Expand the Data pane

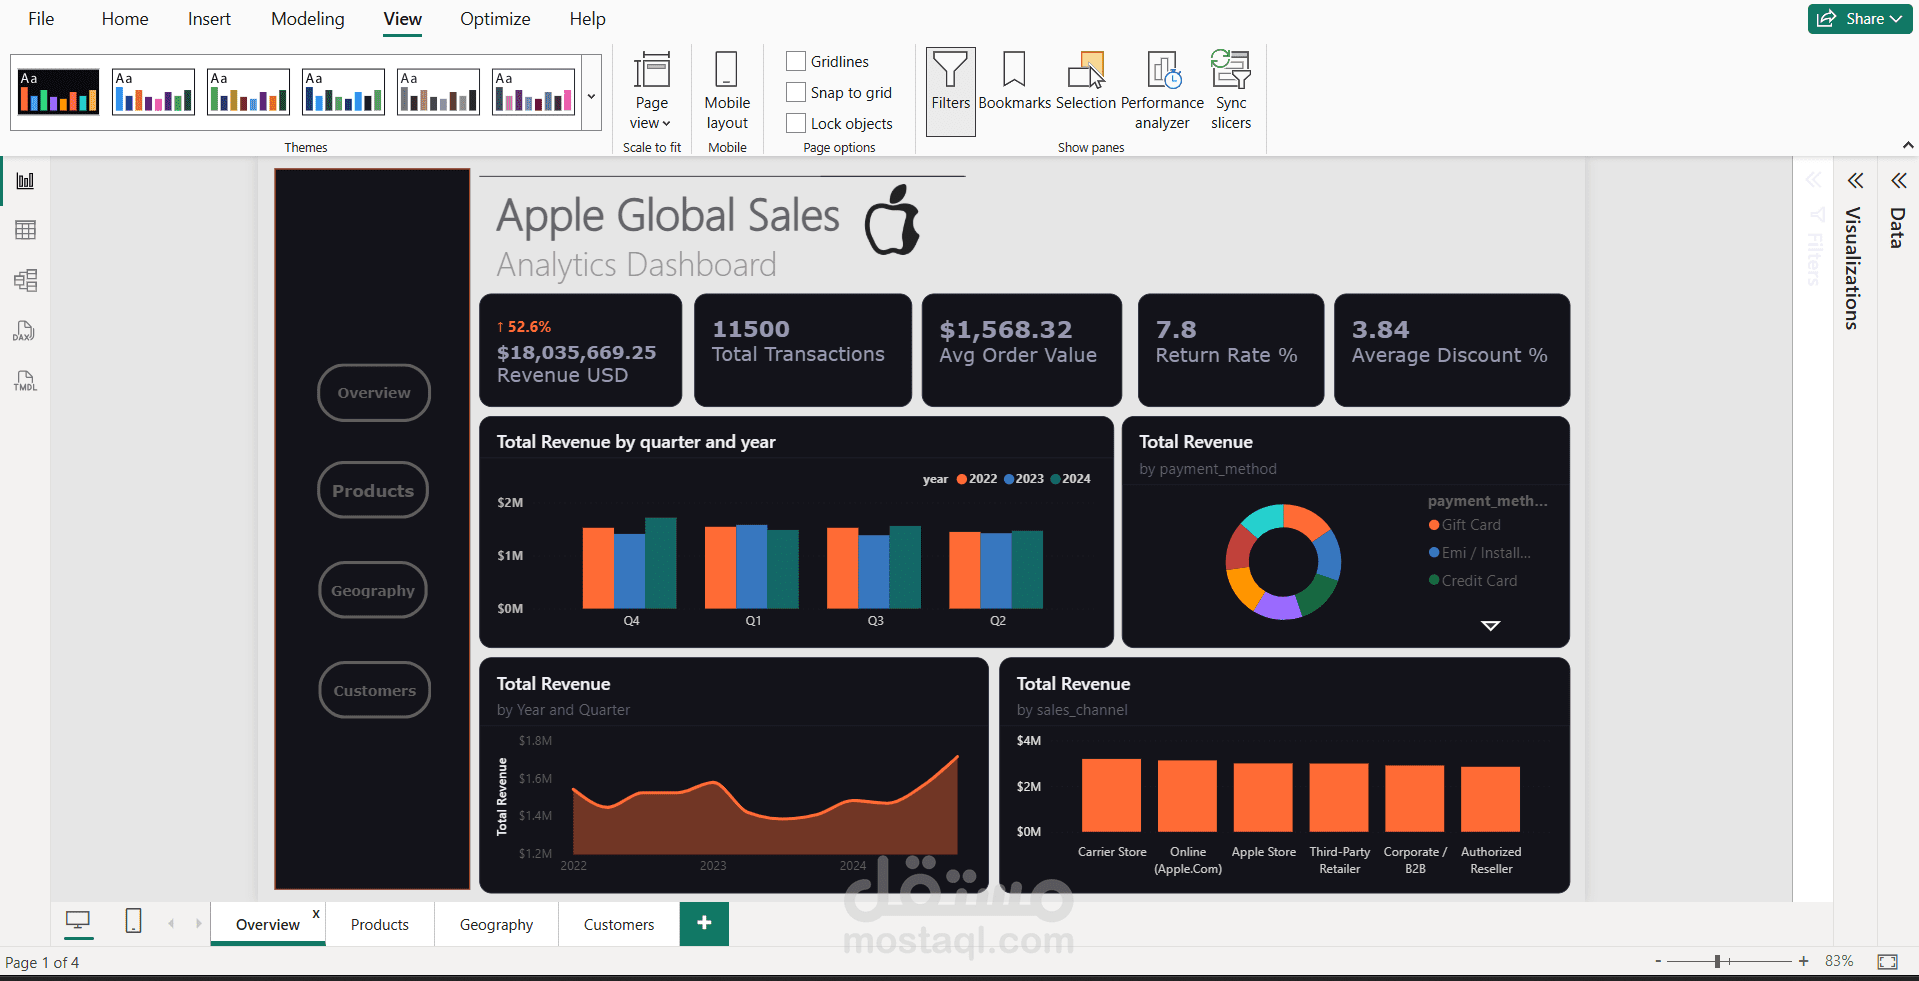(1898, 181)
